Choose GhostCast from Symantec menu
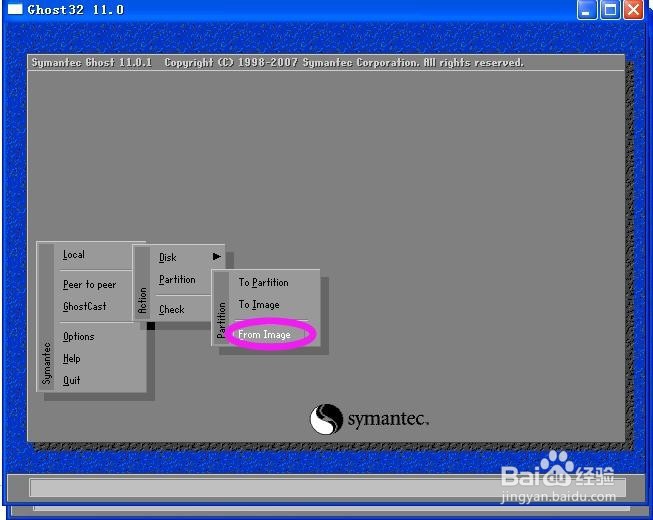 [85, 306]
